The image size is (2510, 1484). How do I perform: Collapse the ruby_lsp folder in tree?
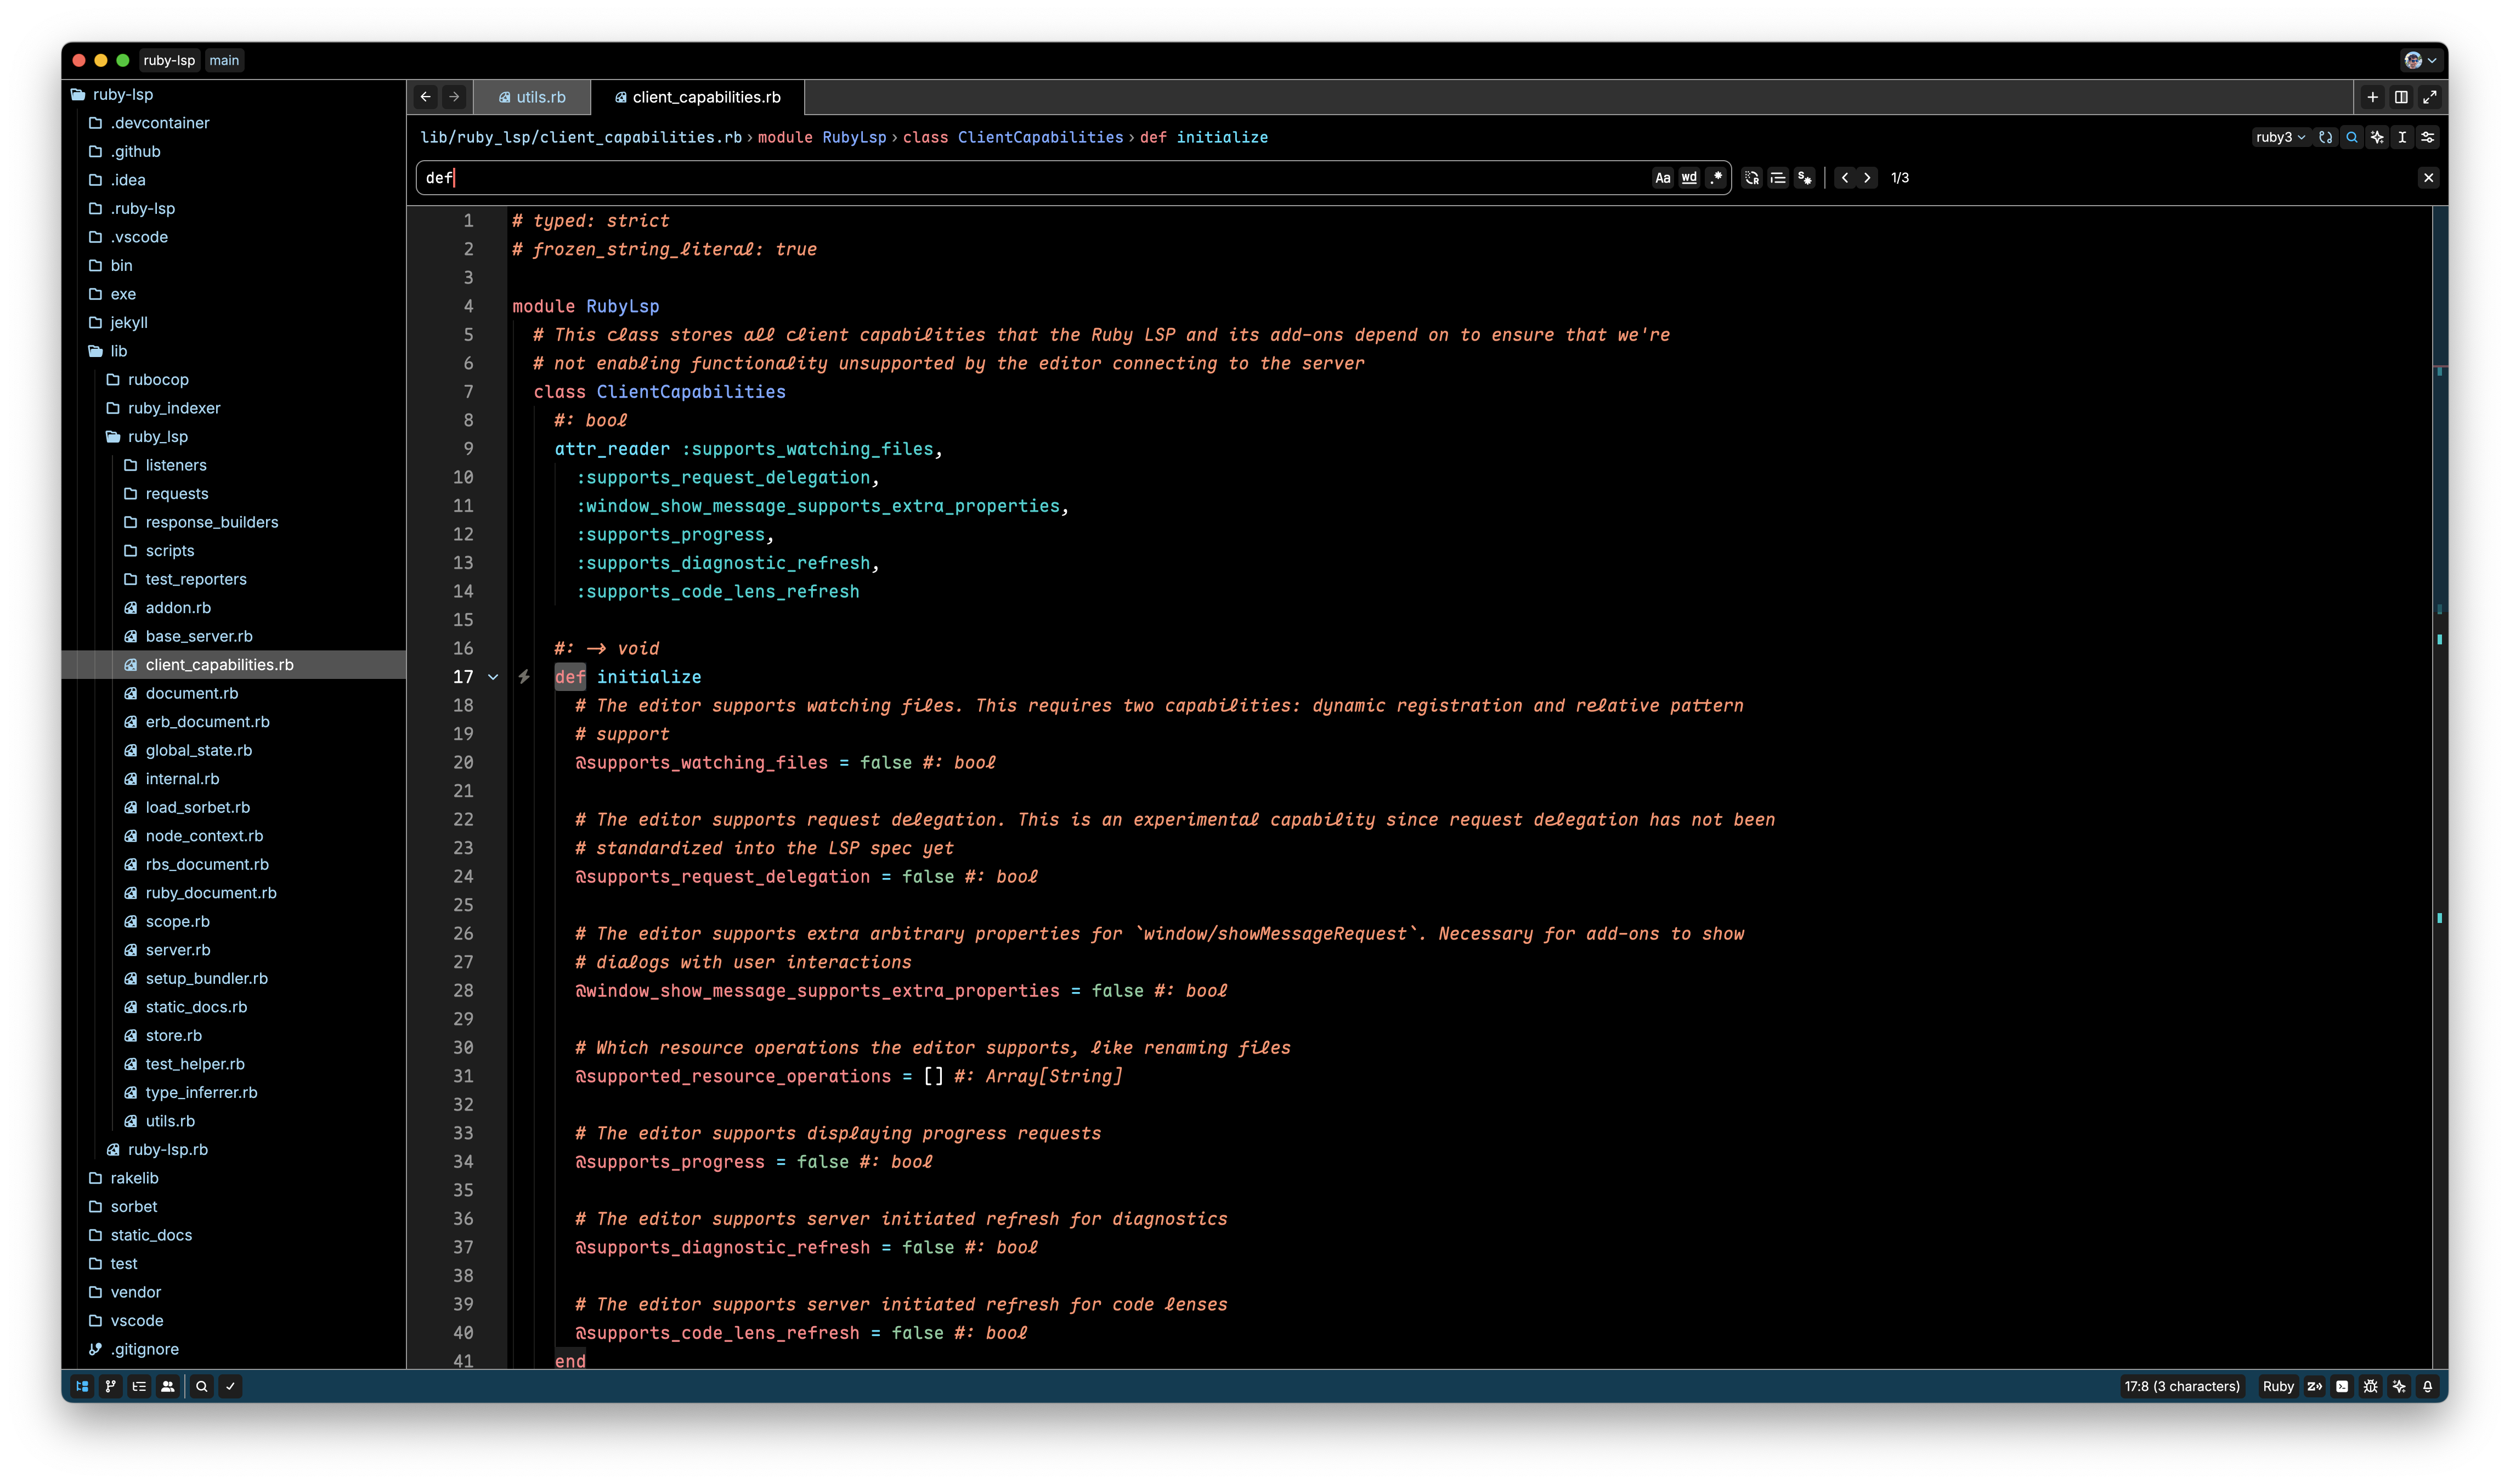click(x=157, y=437)
